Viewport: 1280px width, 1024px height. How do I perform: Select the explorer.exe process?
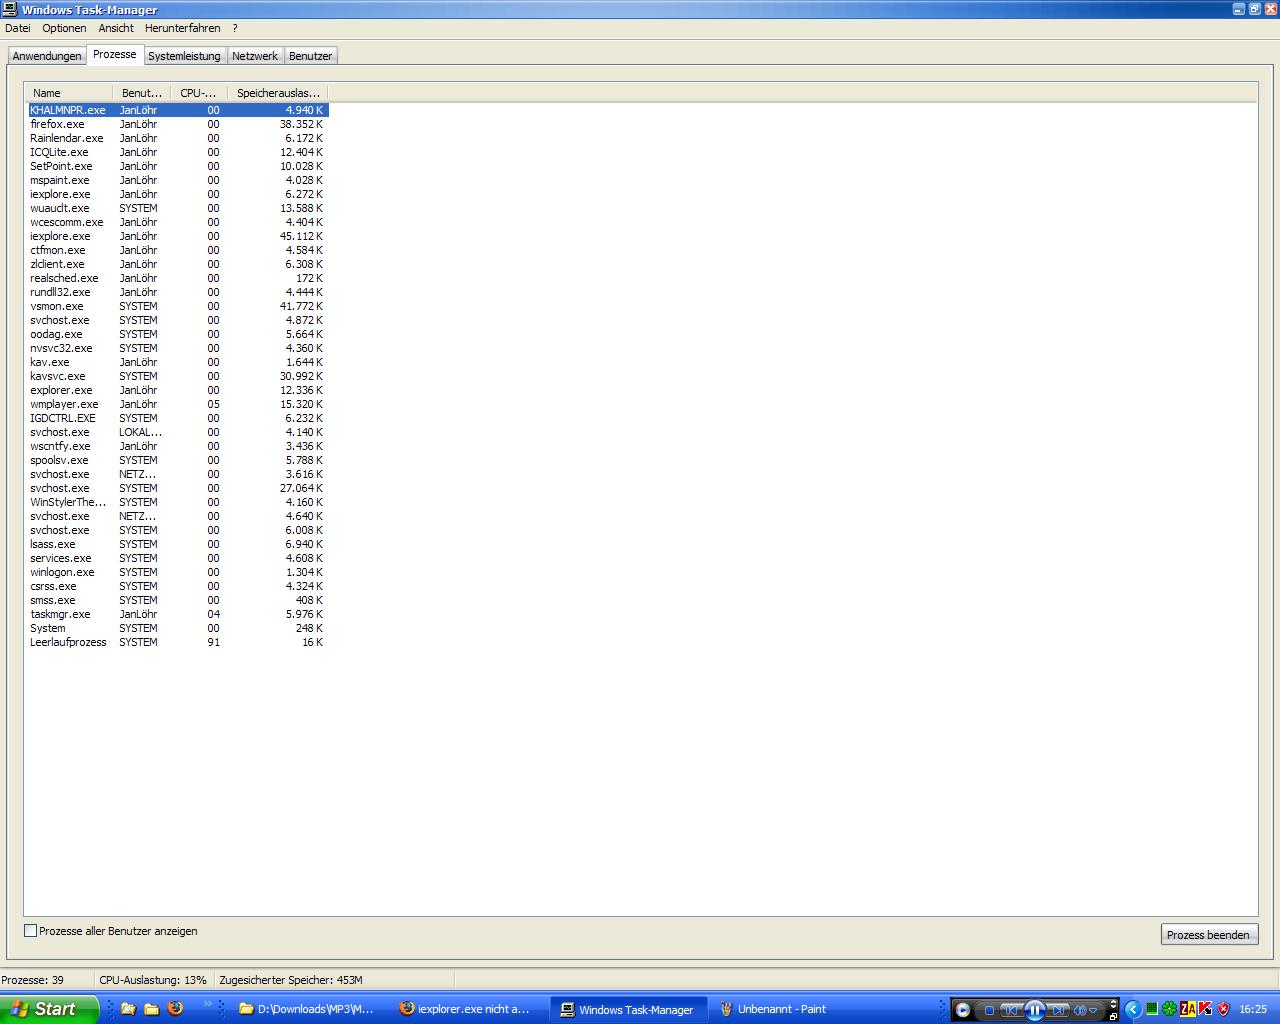pyautogui.click(x=178, y=390)
